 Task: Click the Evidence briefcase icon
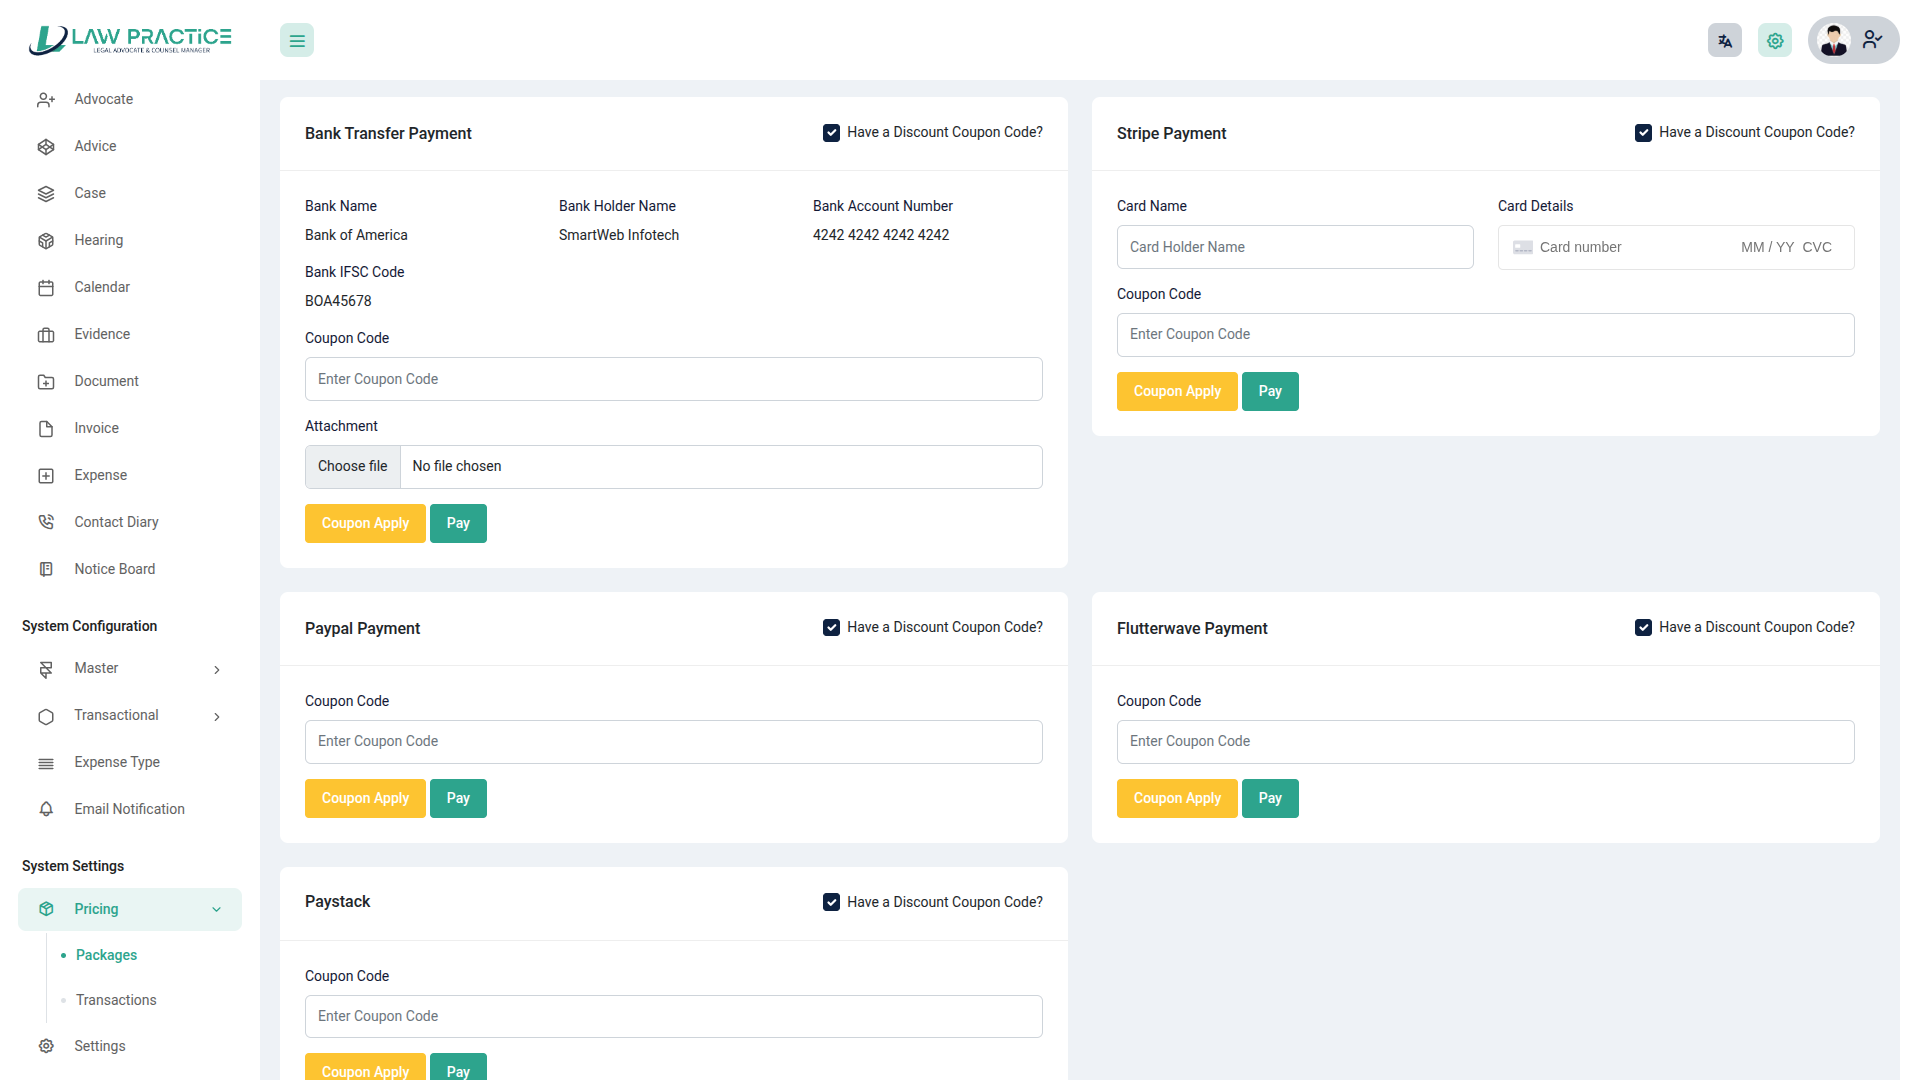(x=46, y=335)
